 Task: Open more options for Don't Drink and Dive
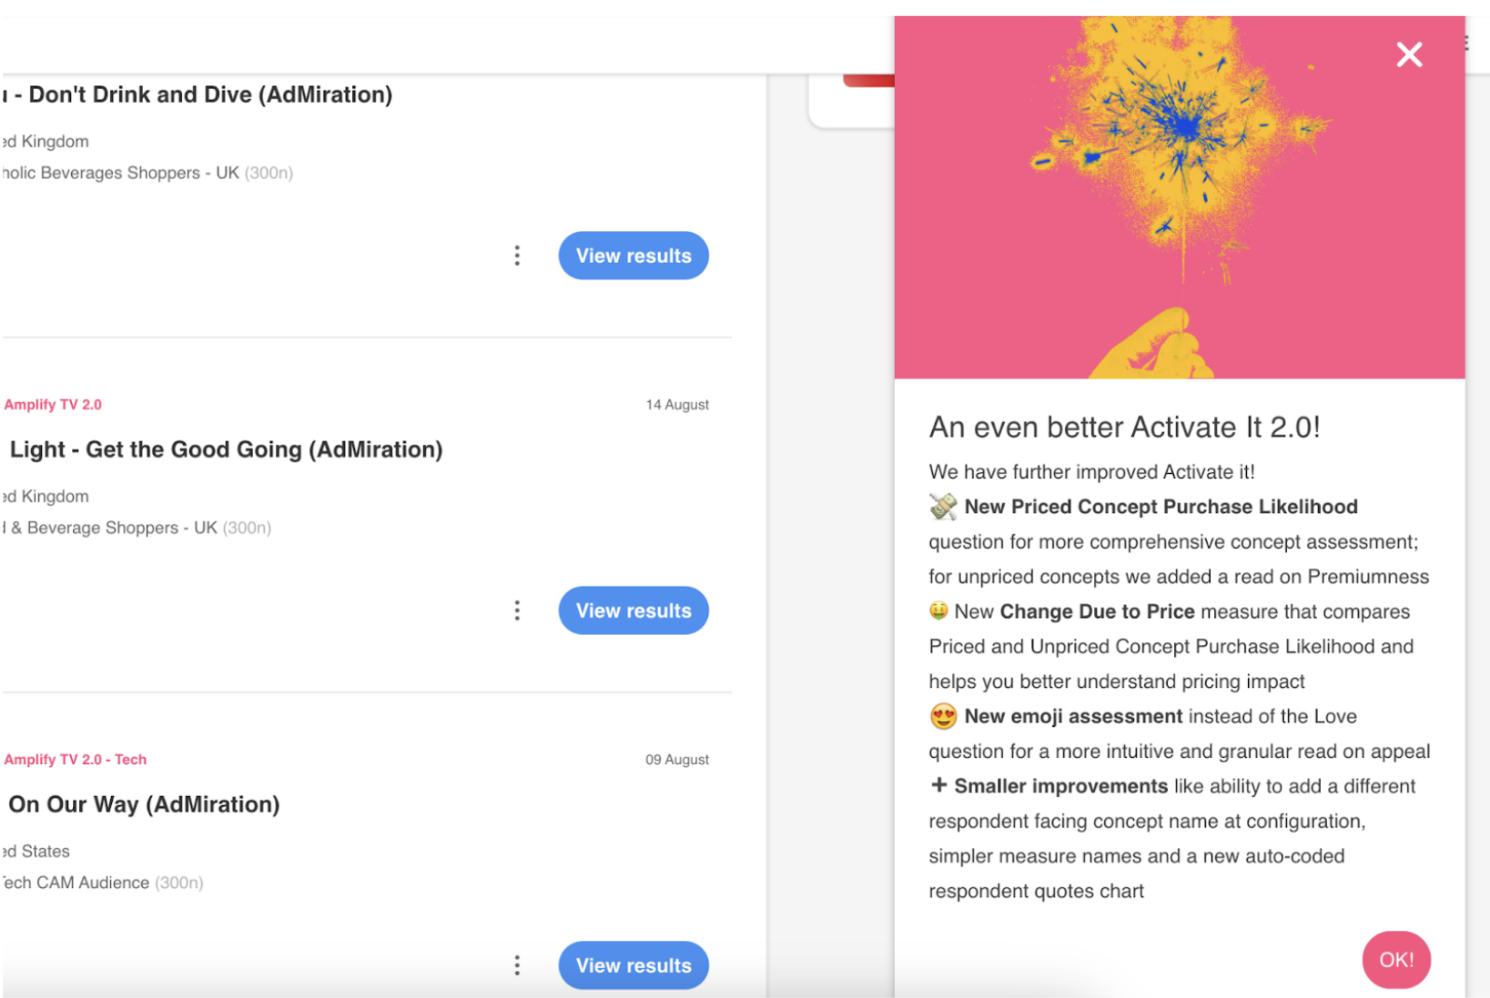point(517,256)
